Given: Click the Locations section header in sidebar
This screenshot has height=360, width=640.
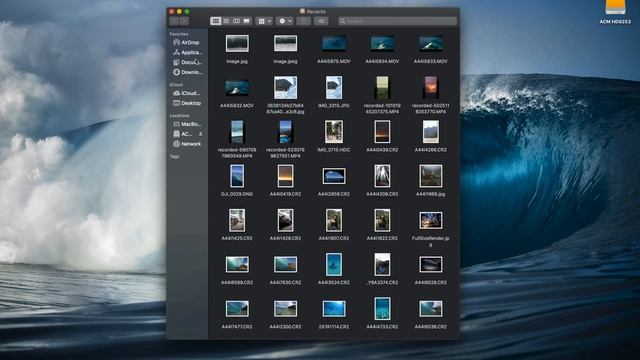Looking at the screenshot, I should (x=180, y=116).
